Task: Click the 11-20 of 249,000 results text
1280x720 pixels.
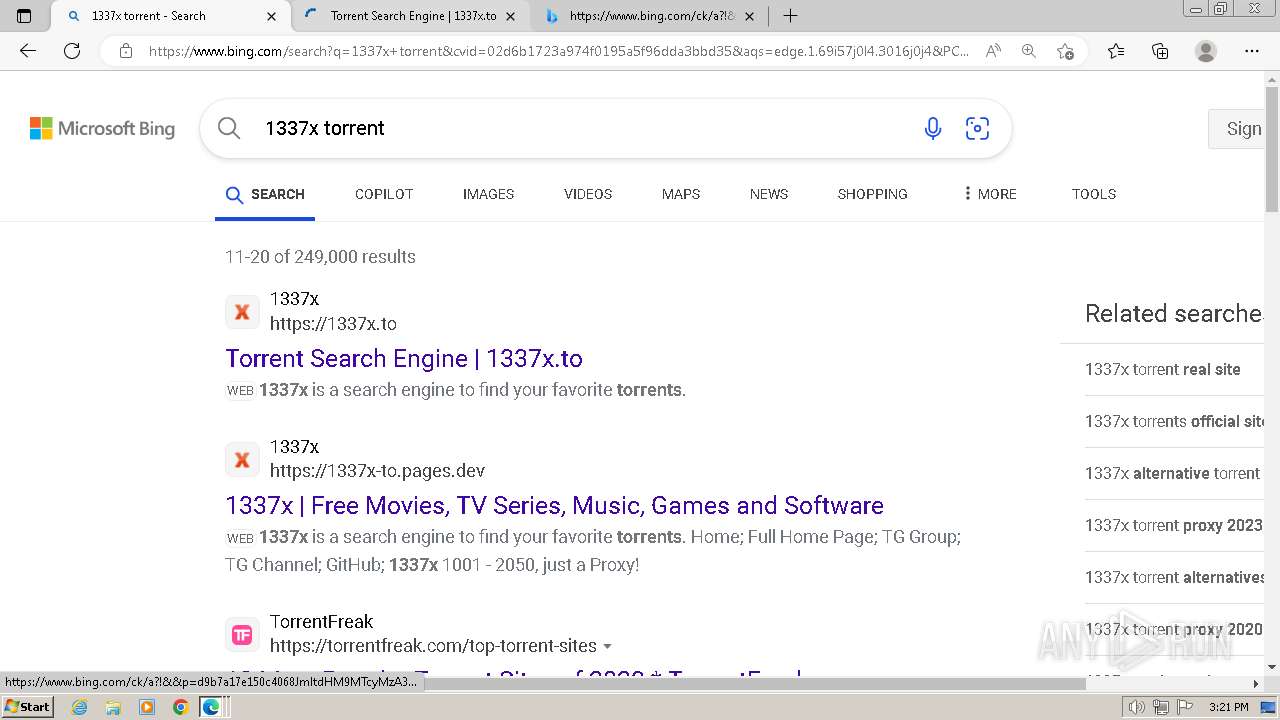Action: pyautogui.click(x=320, y=257)
